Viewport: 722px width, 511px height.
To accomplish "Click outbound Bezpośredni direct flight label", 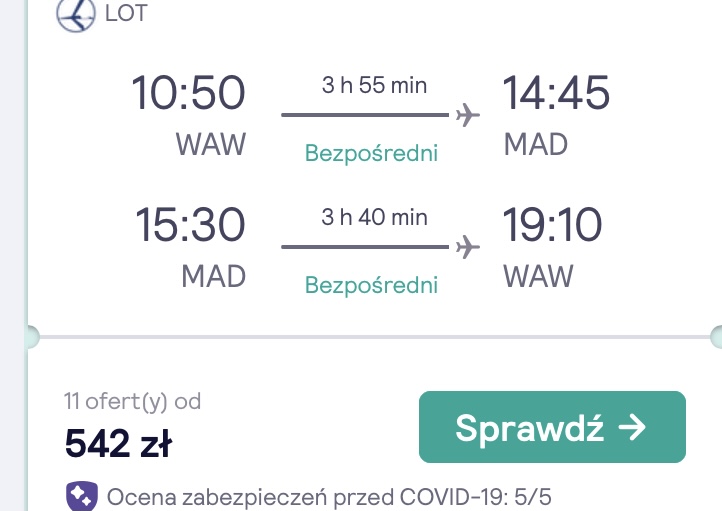I will (x=371, y=153).
